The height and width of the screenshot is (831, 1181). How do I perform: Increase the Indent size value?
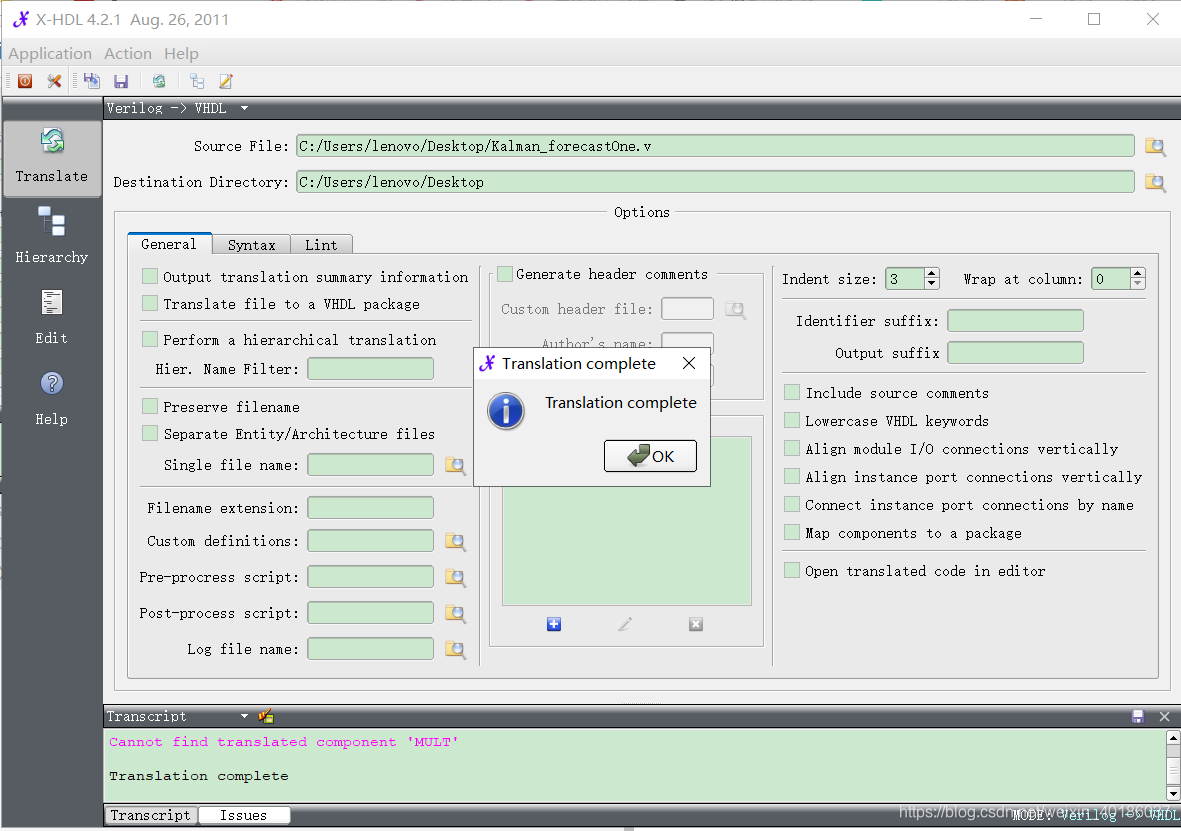click(x=932, y=273)
